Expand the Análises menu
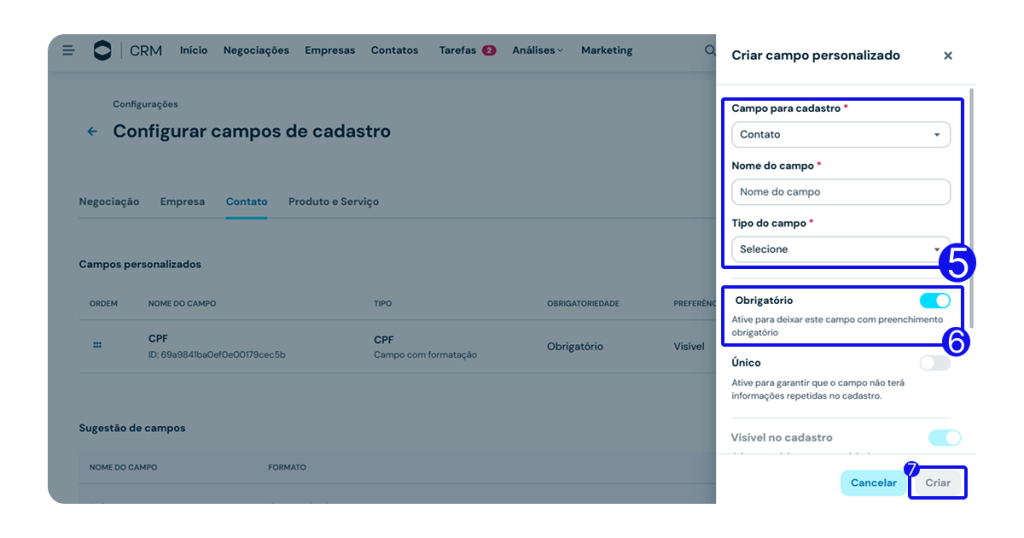Image resolution: width=1024 pixels, height=538 pixels. click(x=537, y=50)
